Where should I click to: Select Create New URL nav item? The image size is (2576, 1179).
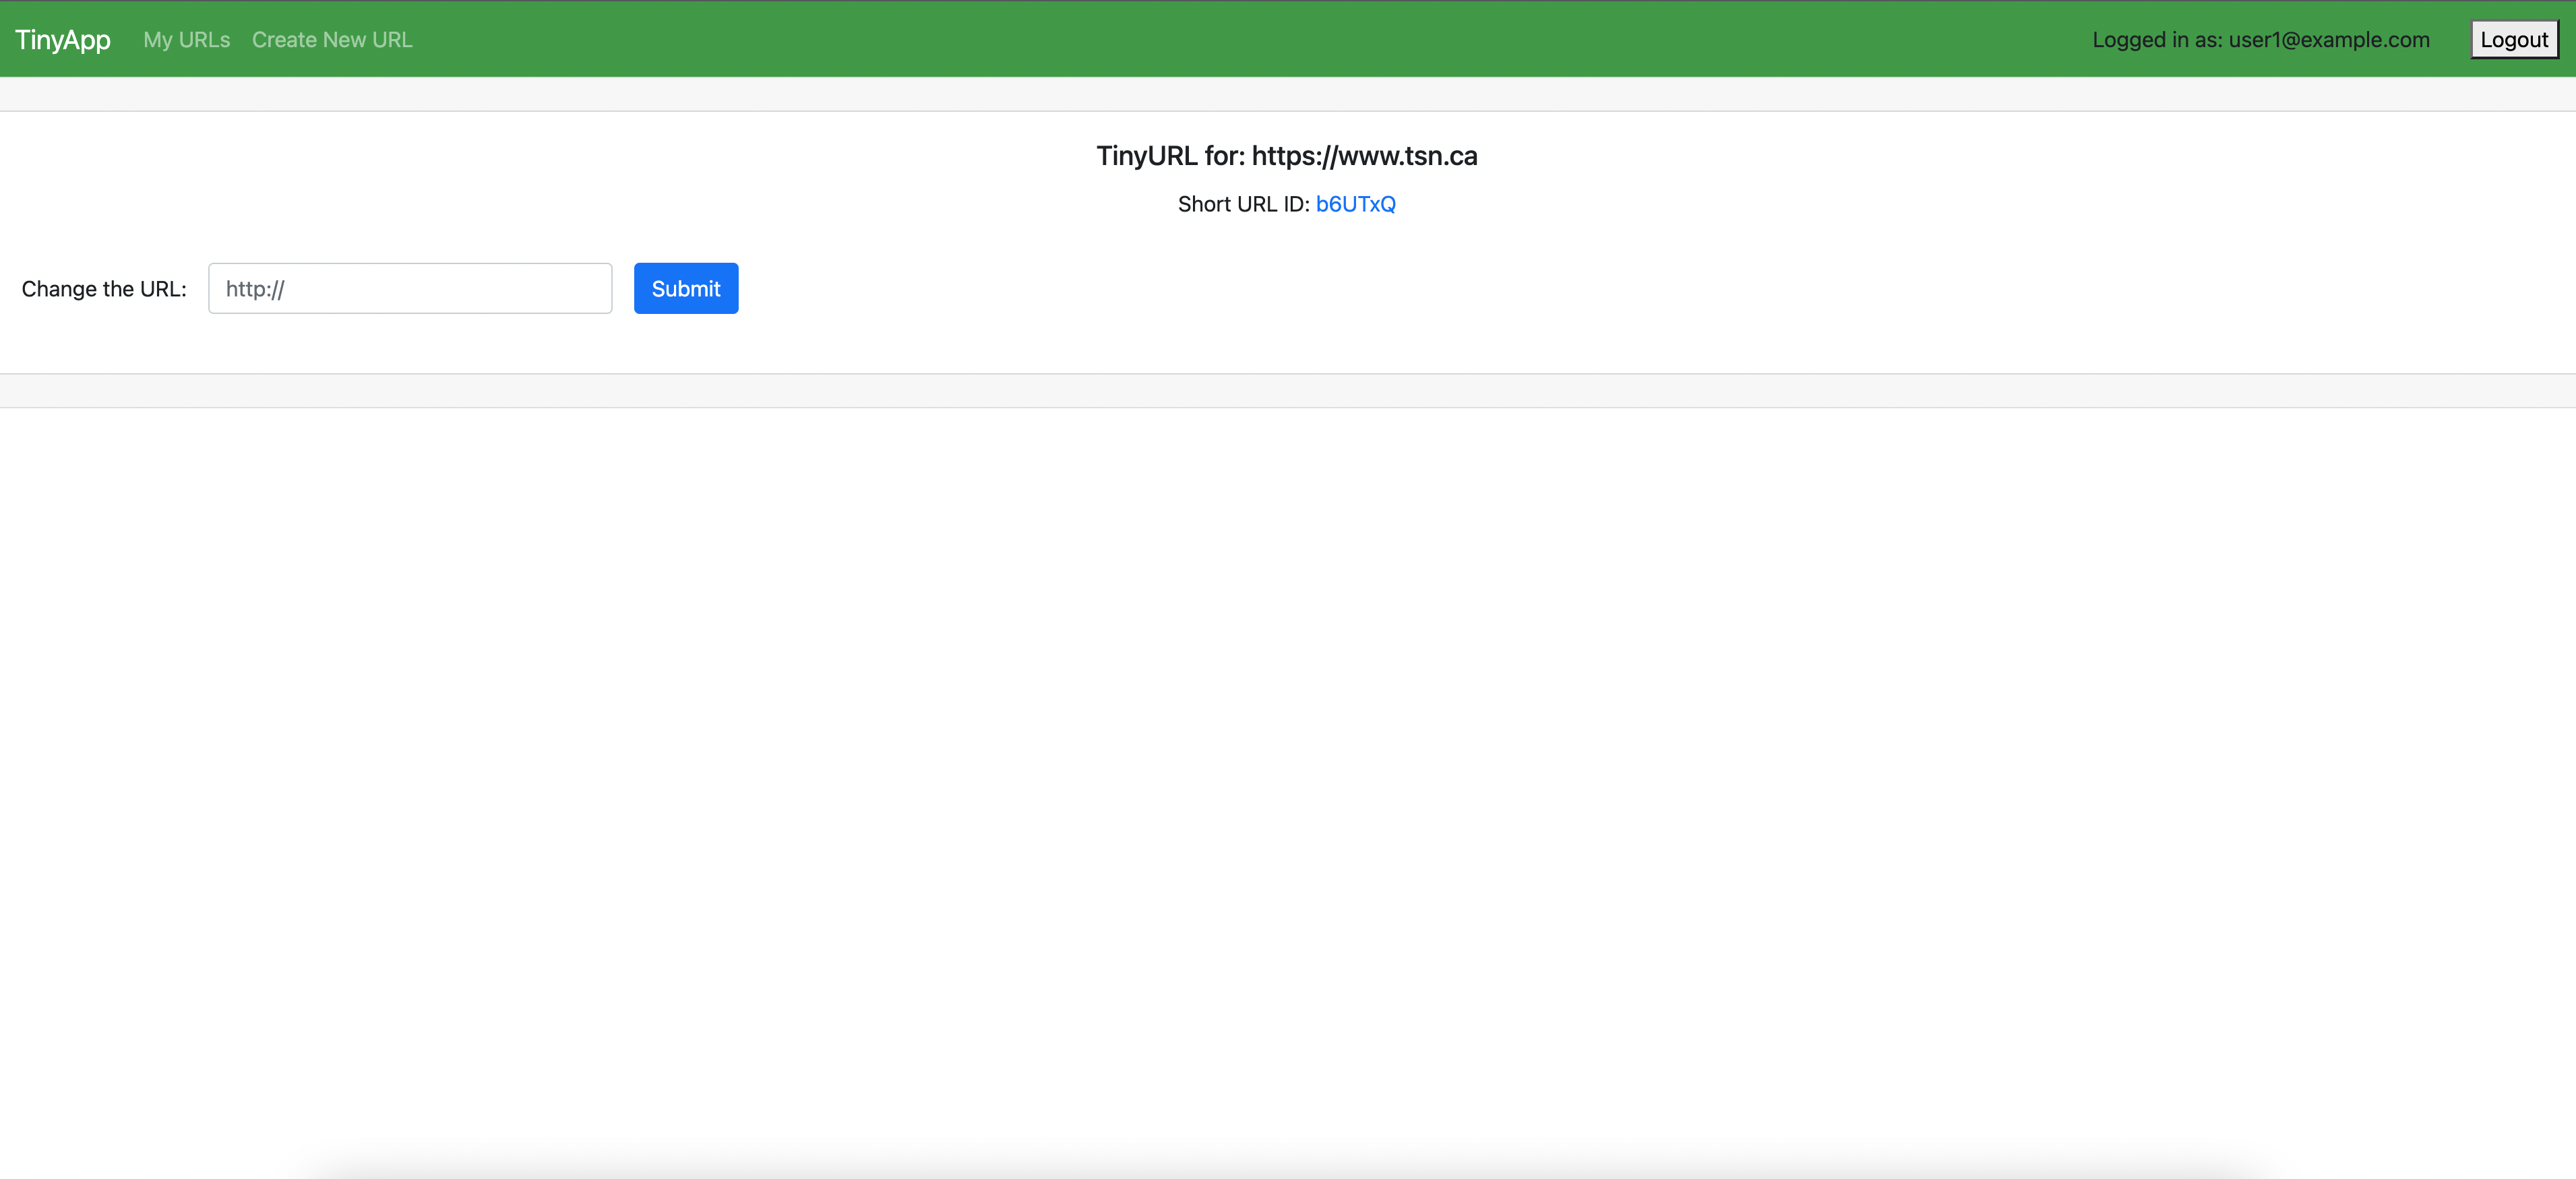pyautogui.click(x=331, y=40)
